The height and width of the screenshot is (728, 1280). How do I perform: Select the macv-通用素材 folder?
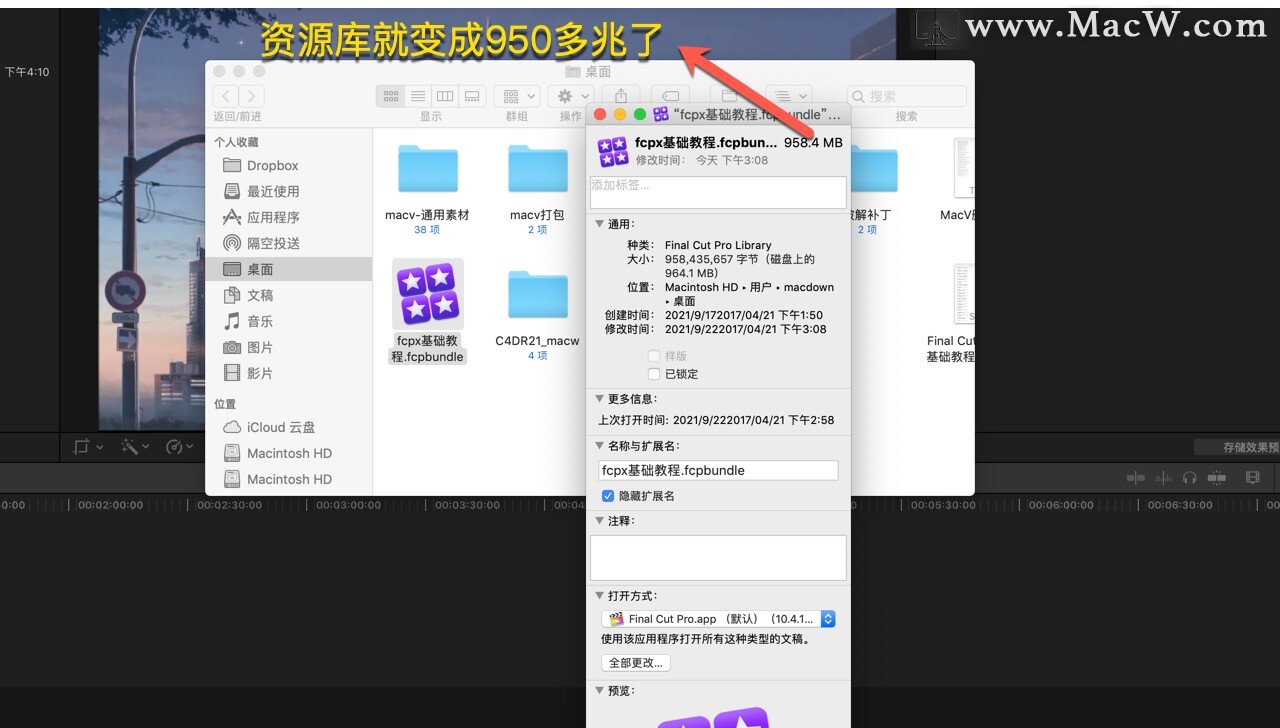tap(427, 168)
